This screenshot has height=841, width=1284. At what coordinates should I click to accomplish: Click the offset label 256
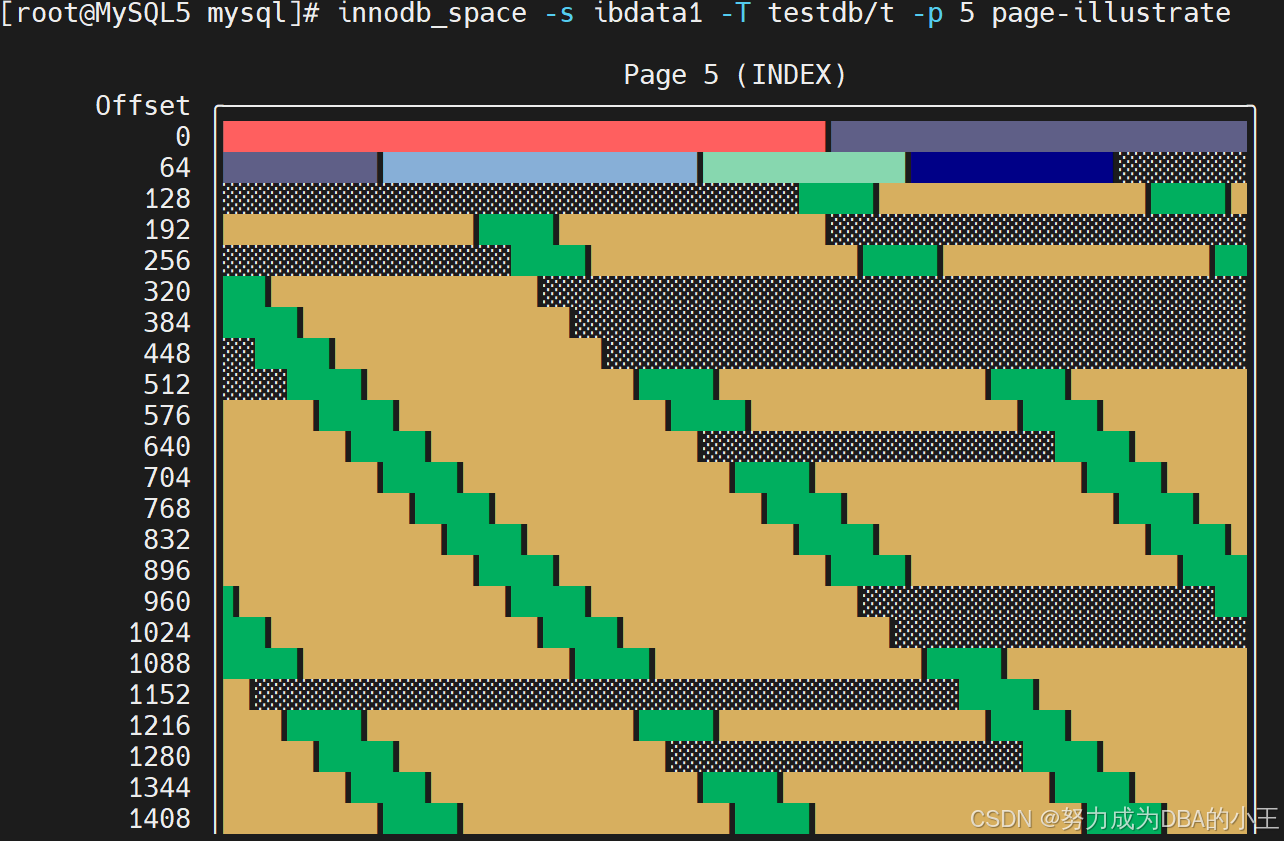coord(167,261)
